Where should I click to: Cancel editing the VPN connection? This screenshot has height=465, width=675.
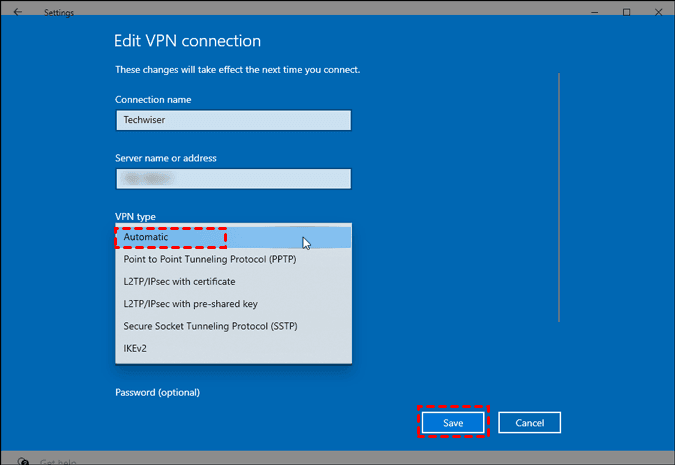(529, 423)
